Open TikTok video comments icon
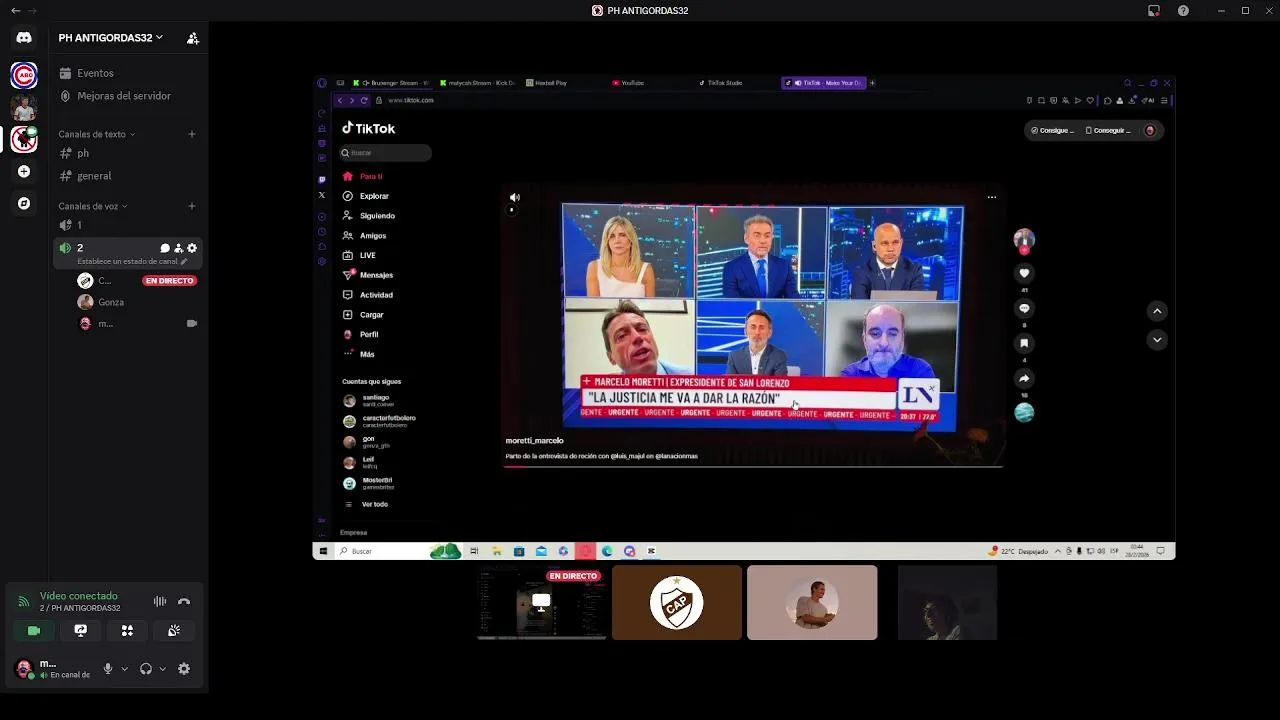This screenshot has height=720, width=1280. pos(1024,308)
